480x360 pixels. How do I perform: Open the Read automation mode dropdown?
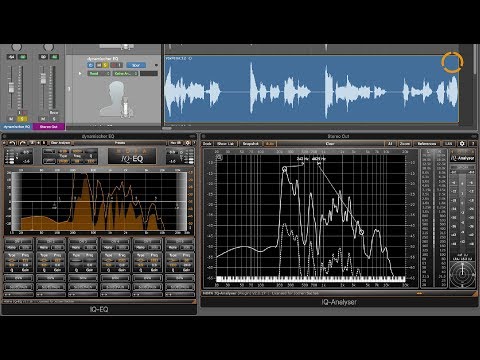click(x=99, y=73)
